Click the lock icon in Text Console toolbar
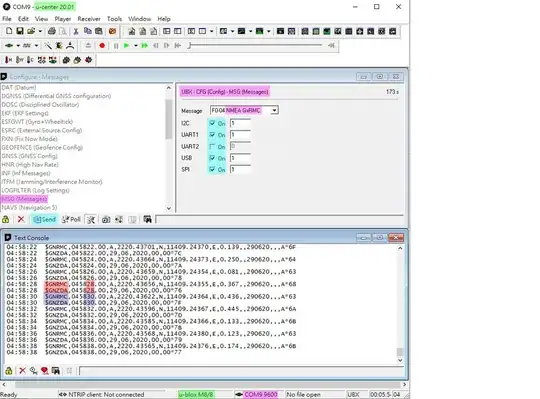This screenshot has width=540, height=399. coord(9,370)
